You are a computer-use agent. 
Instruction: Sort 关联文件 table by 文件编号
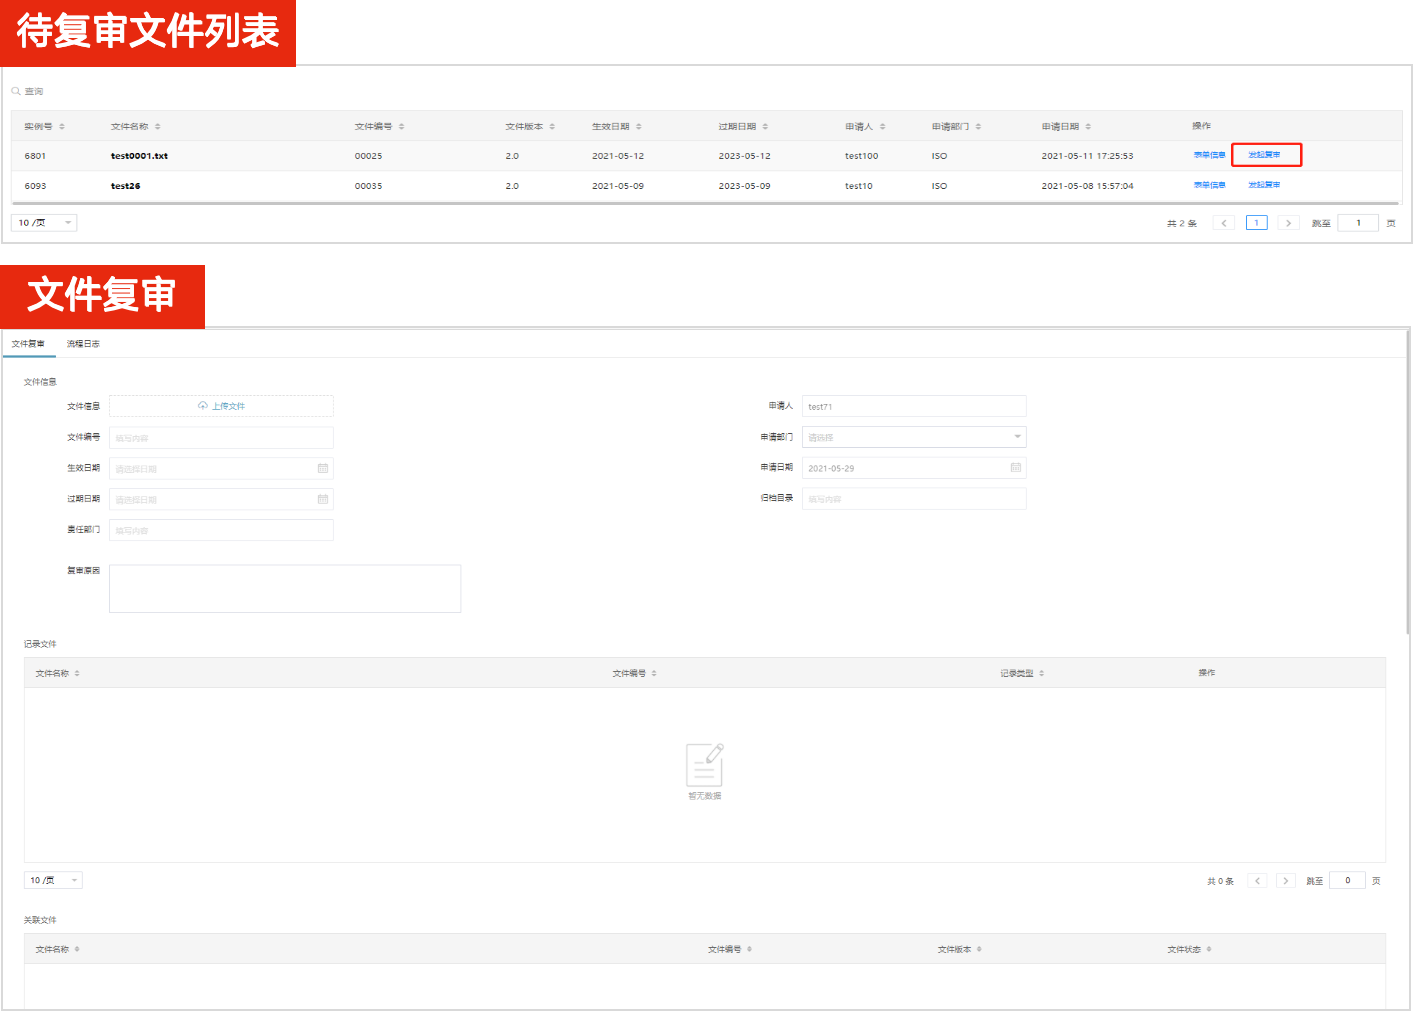point(749,950)
